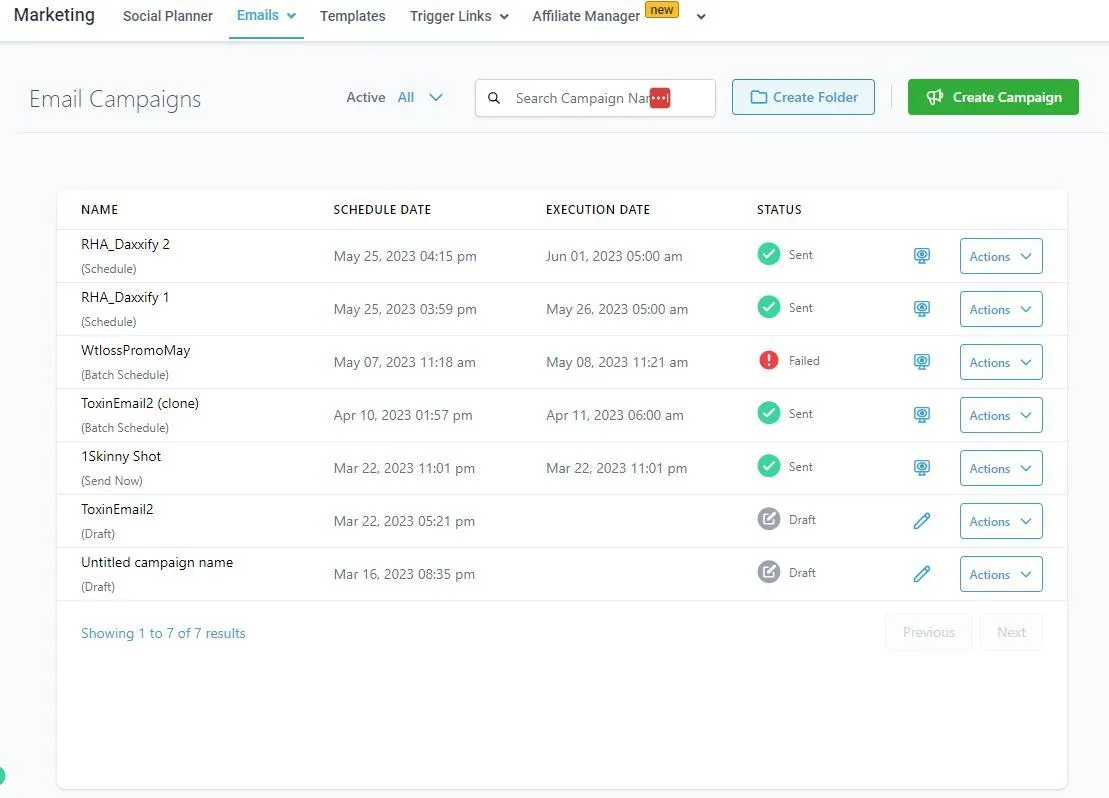Click the Failed status text
This screenshot has width=1109, height=798.
[x=804, y=361]
